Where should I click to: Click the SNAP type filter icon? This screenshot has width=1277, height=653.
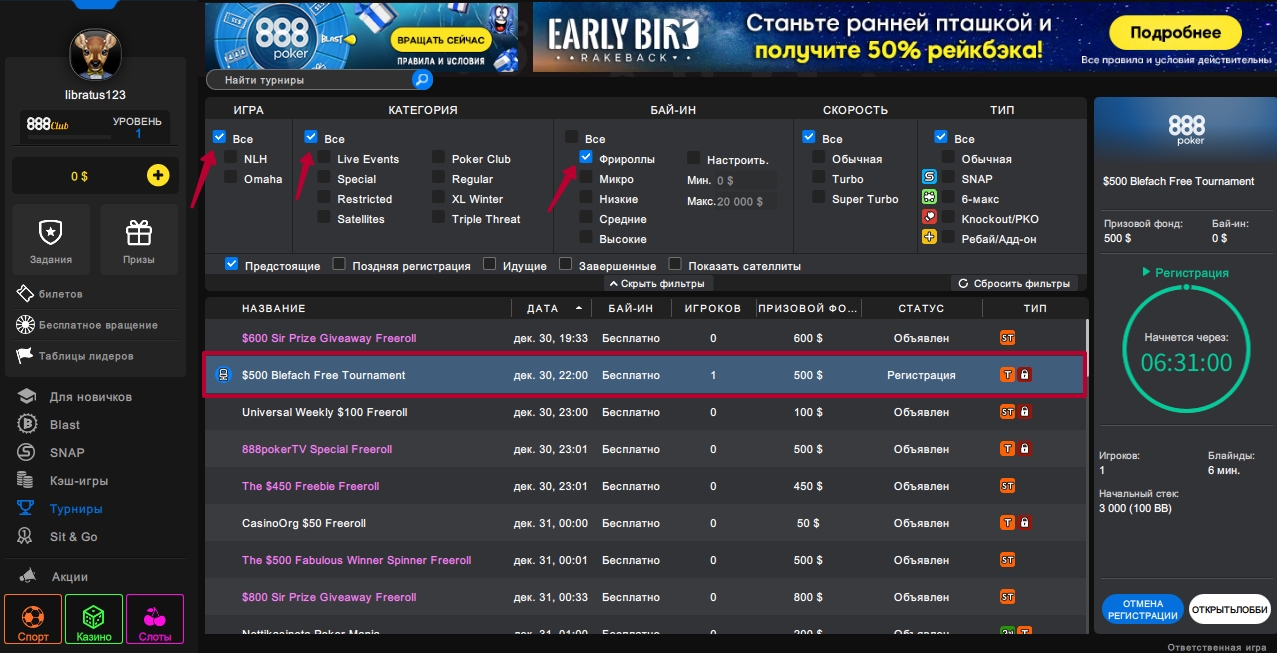[x=929, y=178]
